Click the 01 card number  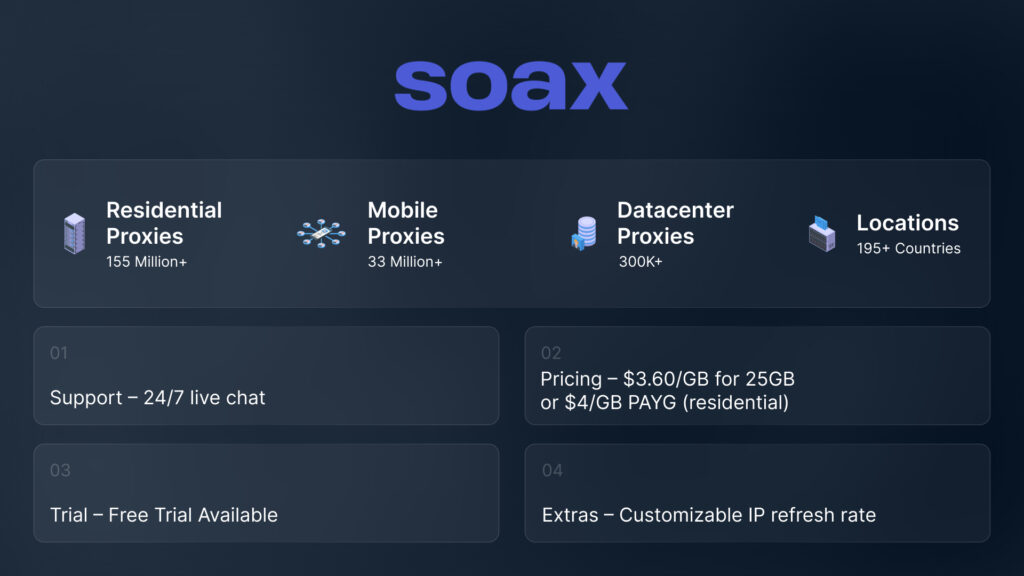pos(59,353)
